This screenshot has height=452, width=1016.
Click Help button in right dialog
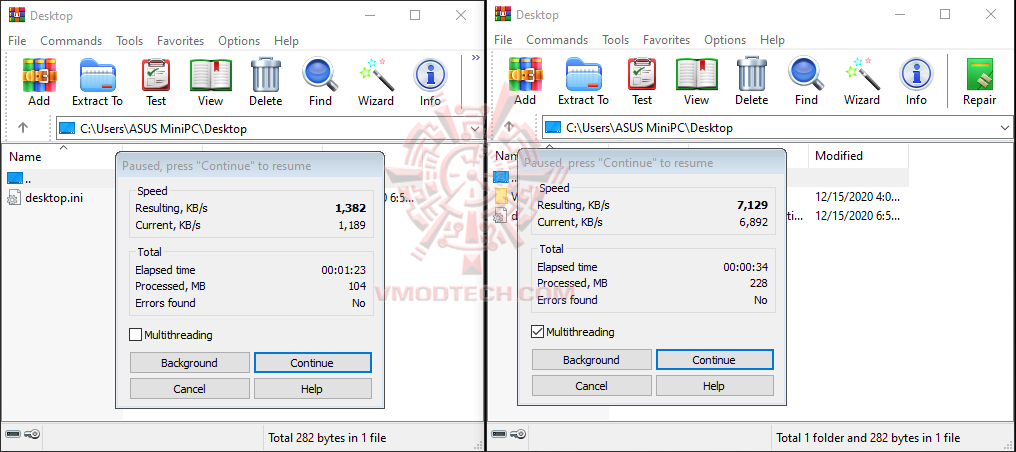(714, 385)
